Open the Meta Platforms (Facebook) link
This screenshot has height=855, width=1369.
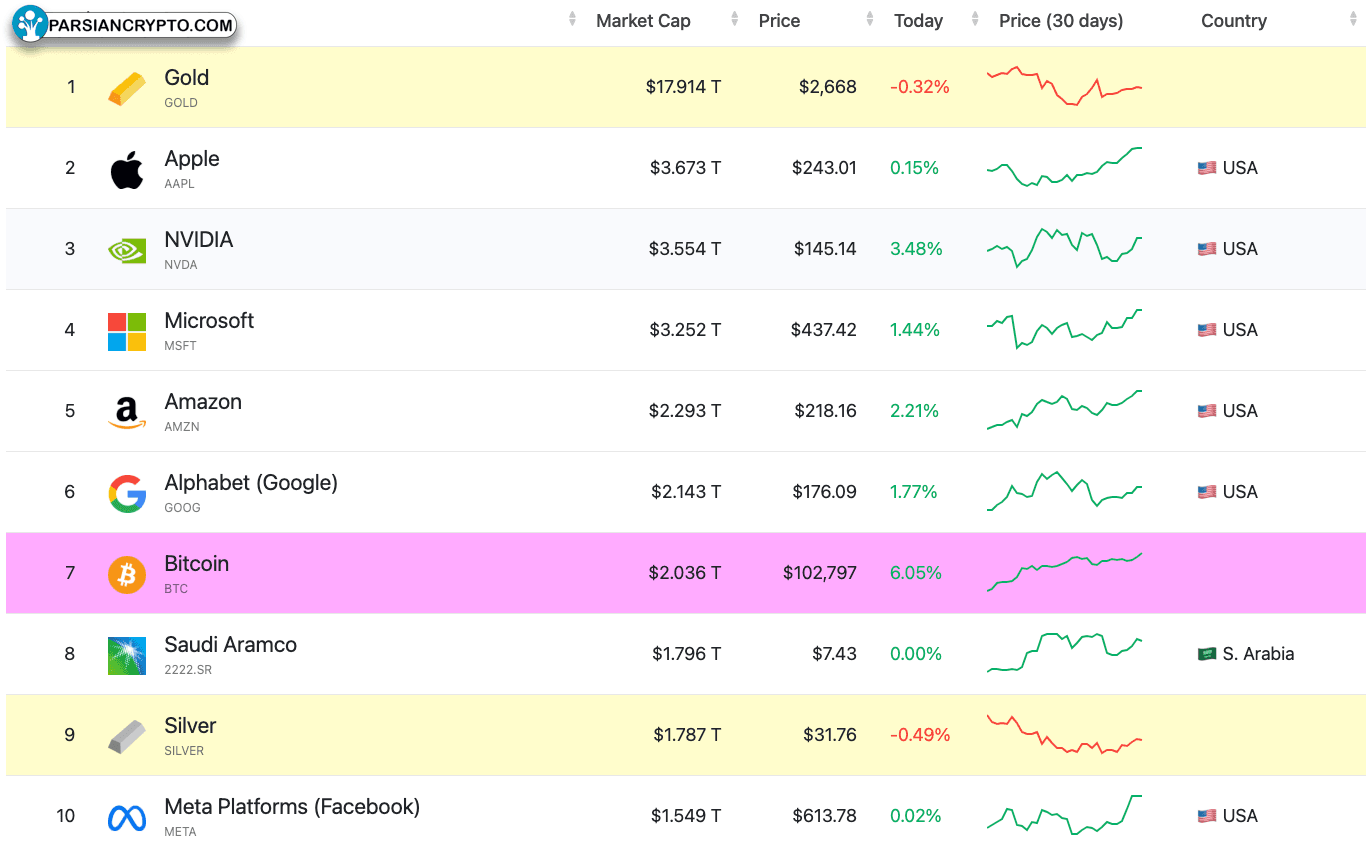292,807
